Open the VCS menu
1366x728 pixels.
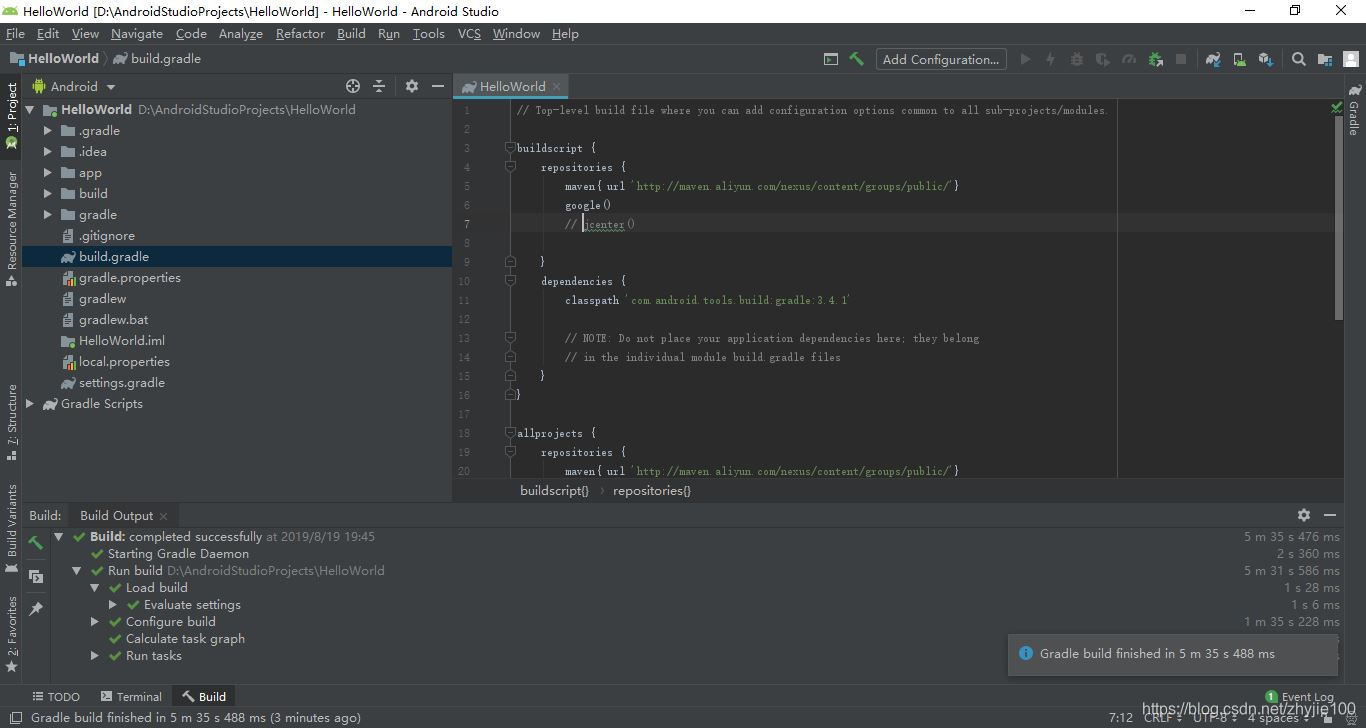click(469, 33)
